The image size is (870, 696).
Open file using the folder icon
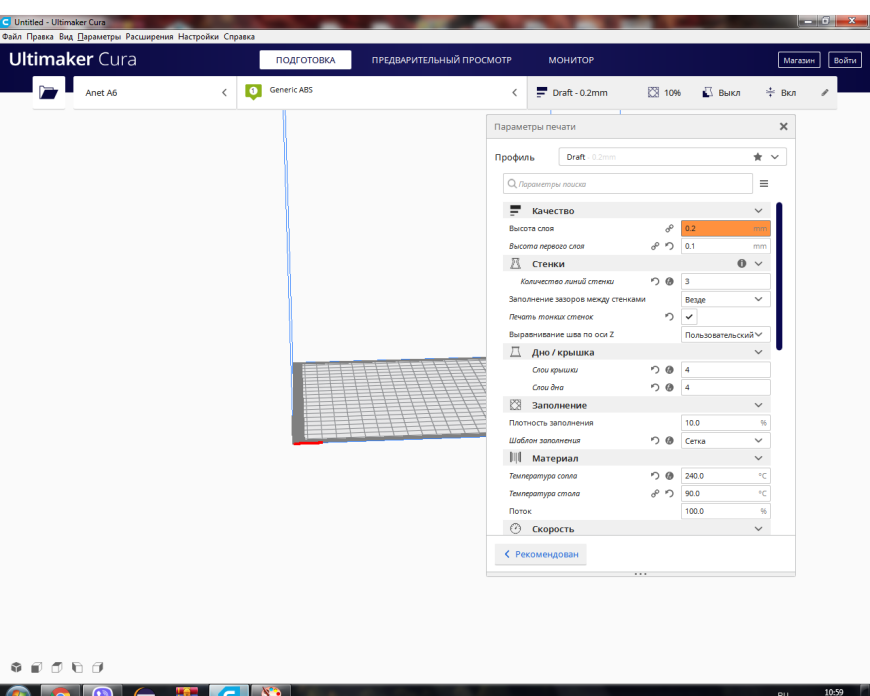pyautogui.click(x=48, y=92)
